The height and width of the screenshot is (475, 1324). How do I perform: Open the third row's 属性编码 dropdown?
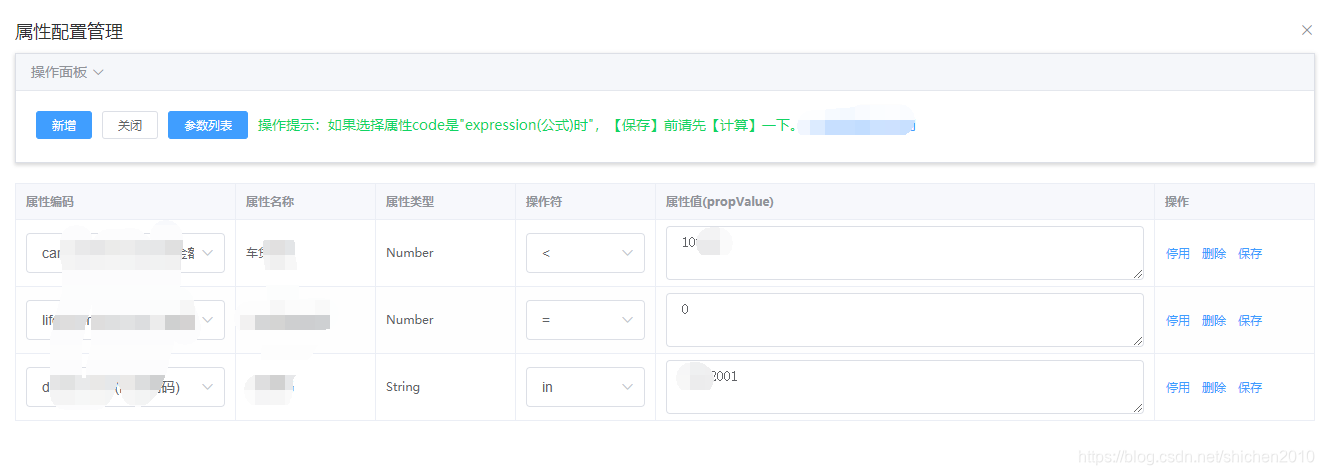pos(125,387)
